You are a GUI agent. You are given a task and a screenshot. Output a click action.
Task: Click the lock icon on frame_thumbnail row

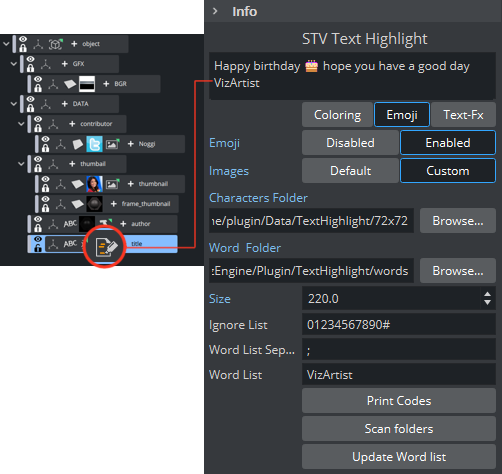point(46,208)
